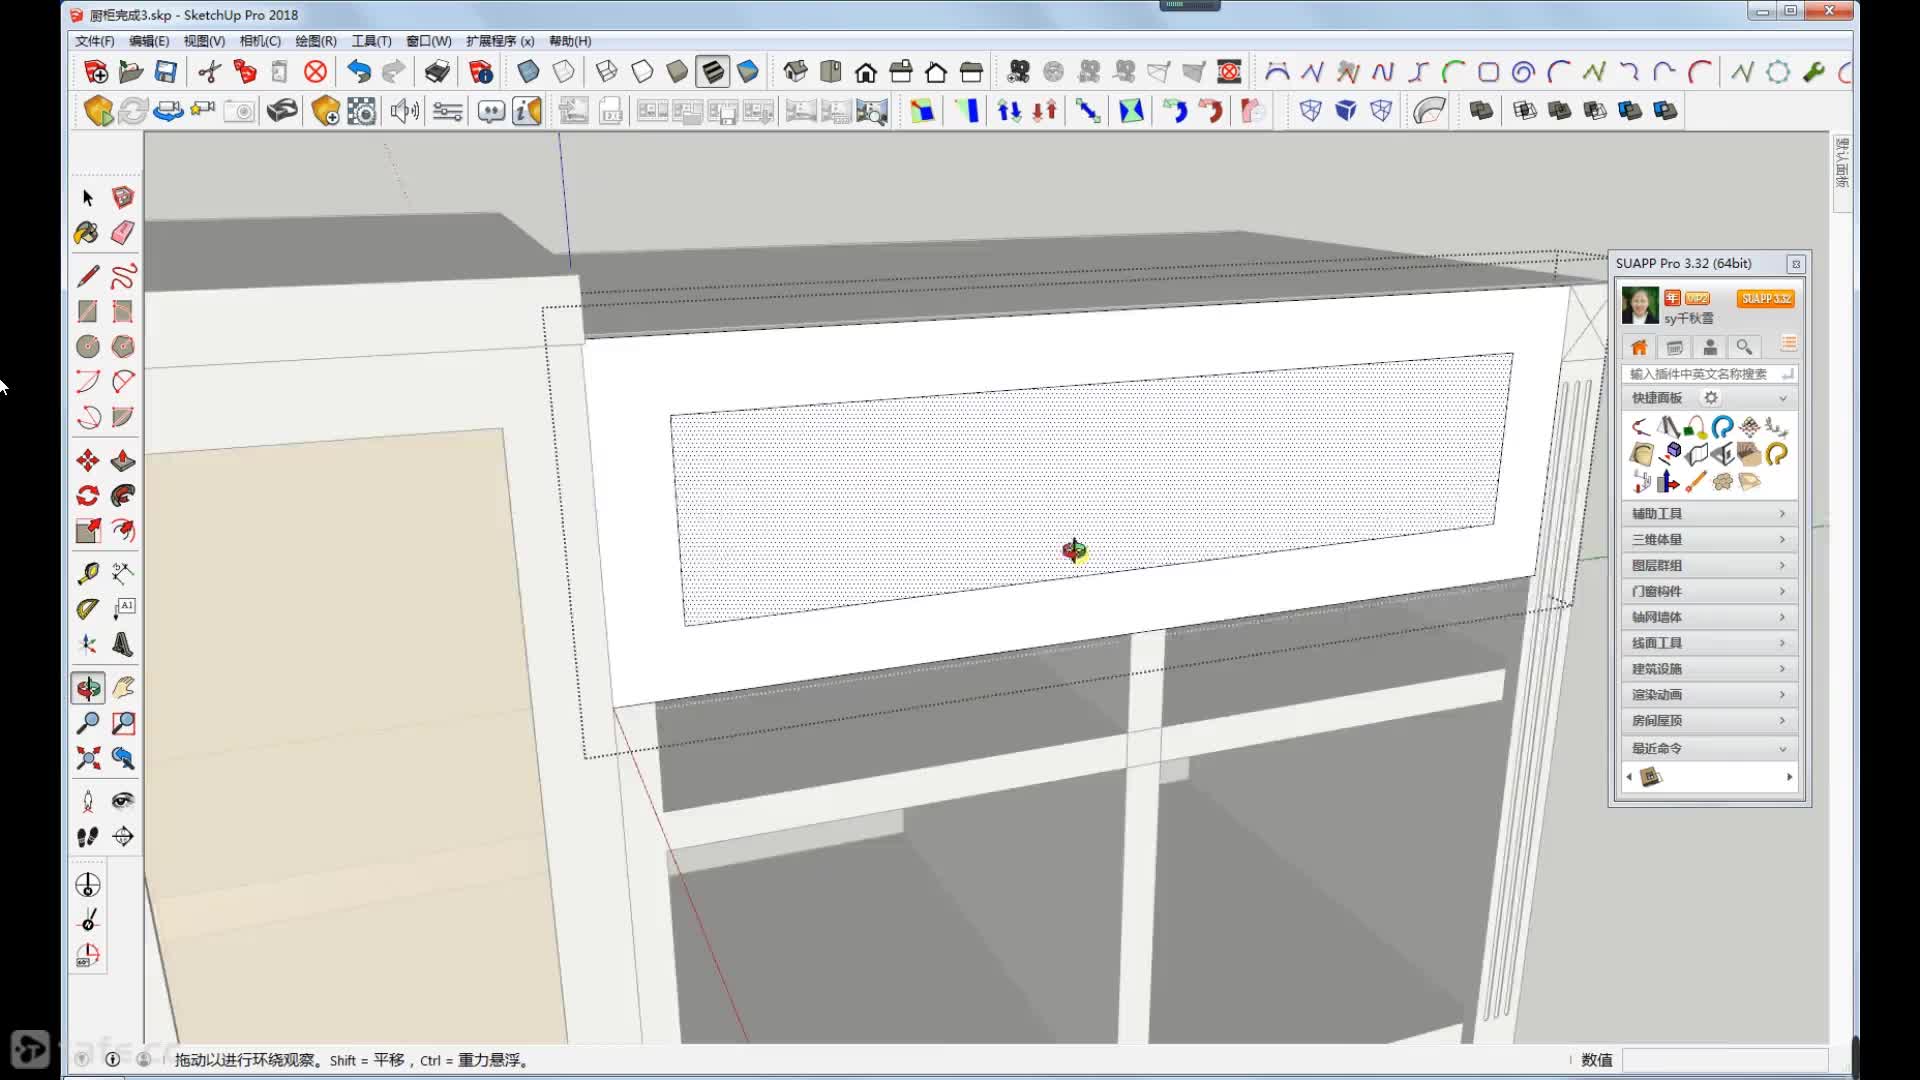Pick the Eraser tool

coord(123,233)
